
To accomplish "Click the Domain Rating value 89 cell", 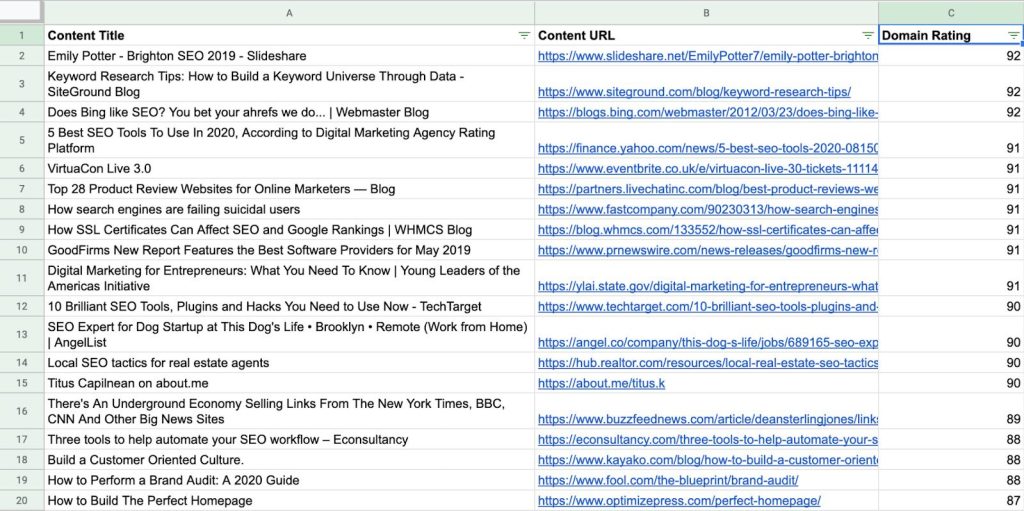I will (950, 419).
